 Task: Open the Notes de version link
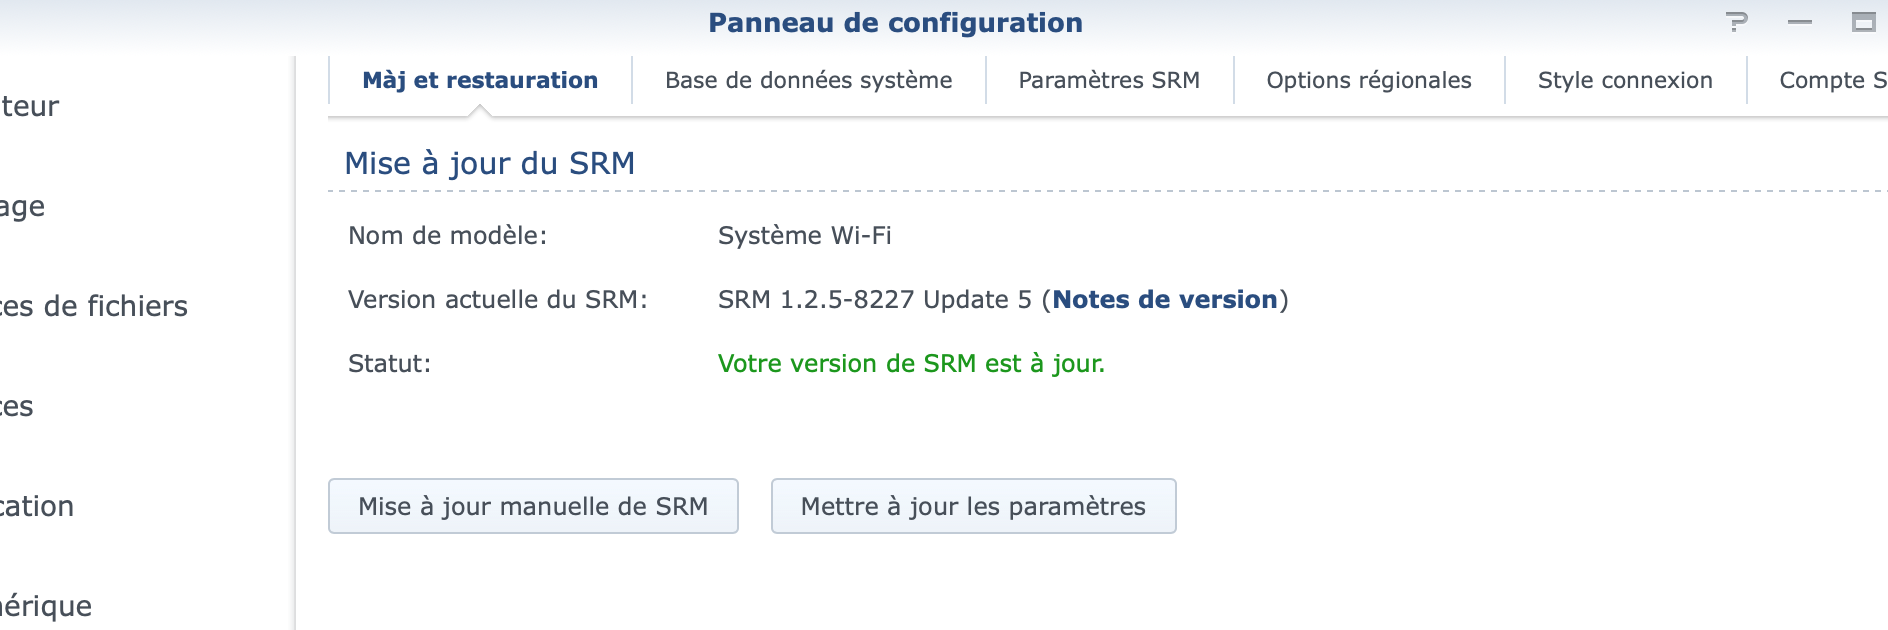[1164, 300]
